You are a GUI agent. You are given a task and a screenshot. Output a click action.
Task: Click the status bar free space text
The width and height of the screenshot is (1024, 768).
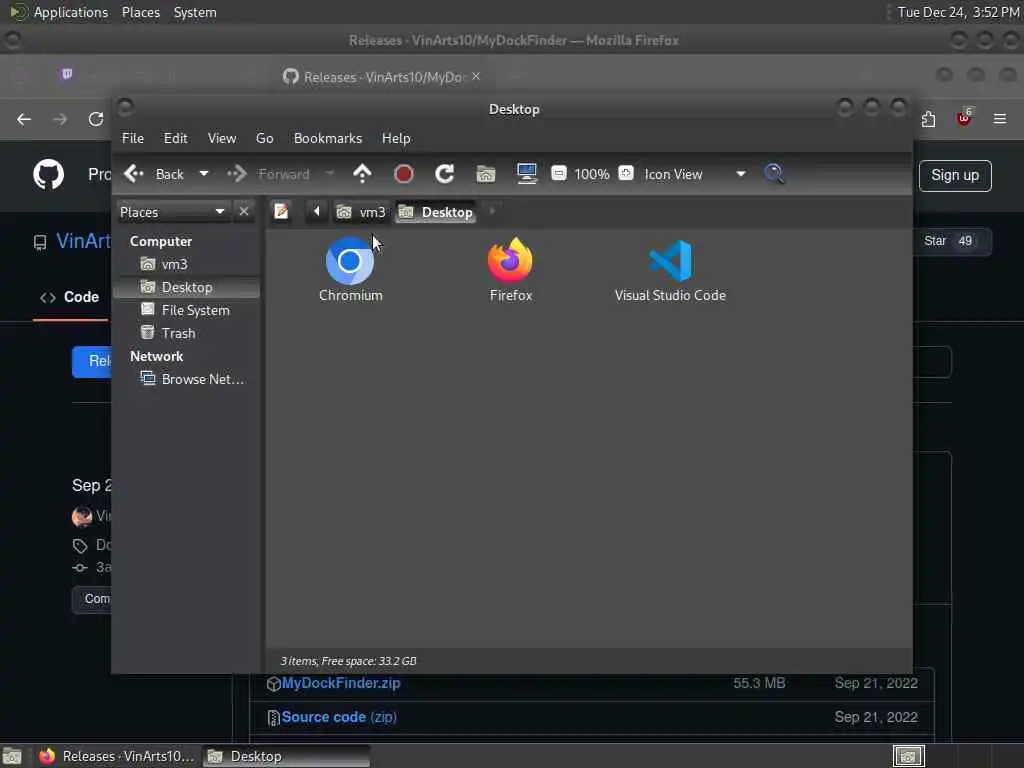pyautogui.click(x=348, y=661)
